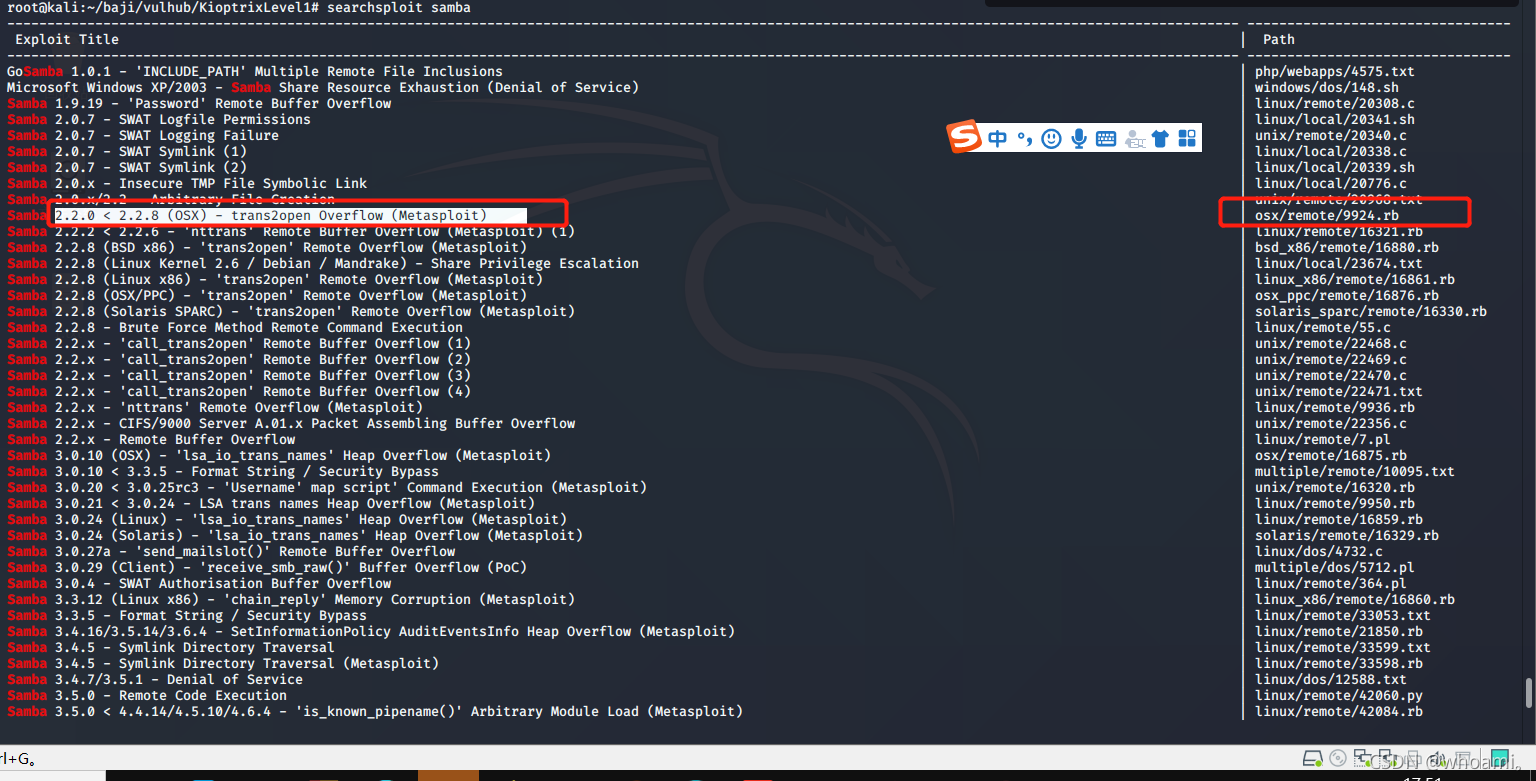Click the VM hard disk status icon
The height and width of the screenshot is (781, 1536).
click(x=1314, y=760)
